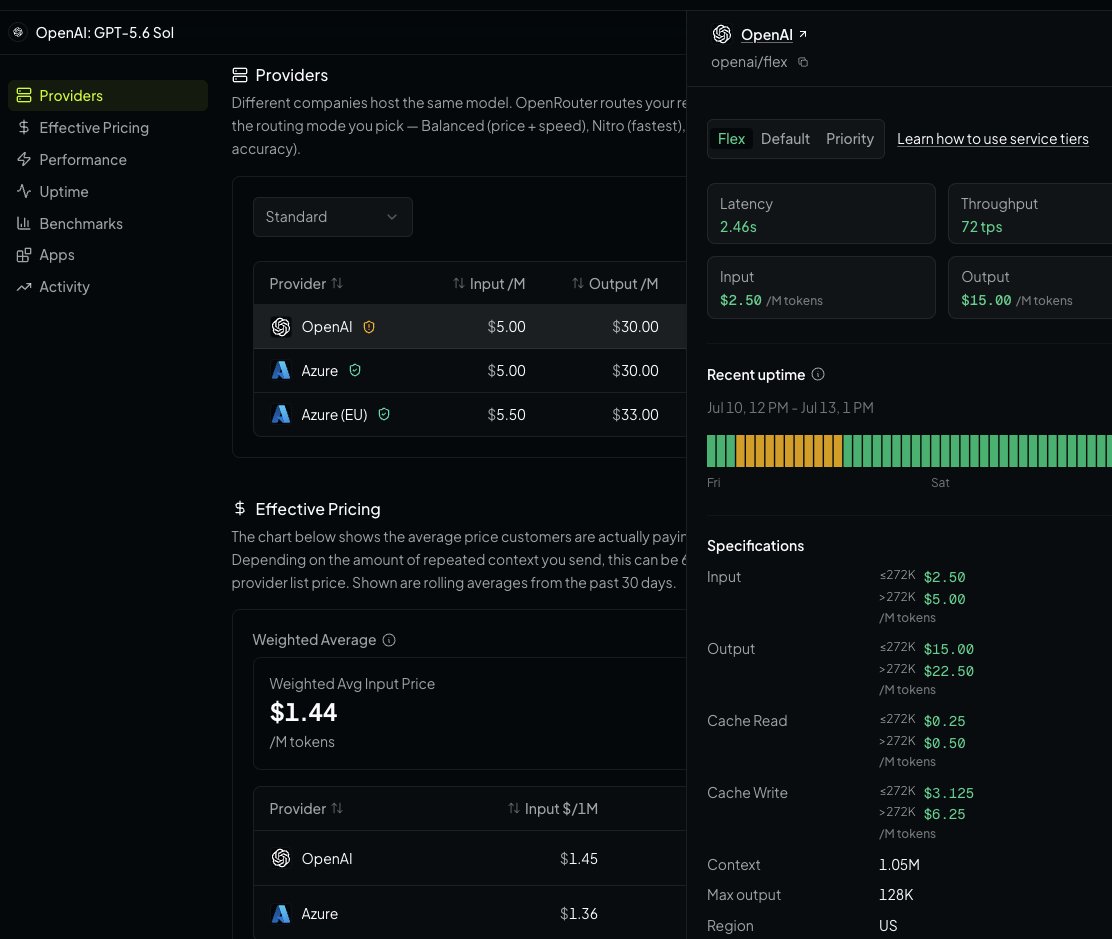Image resolution: width=1112 pixels, height=939 pixels.
Task: Click the $1.45 OpenAI effective price
Action: click(579, 858)
